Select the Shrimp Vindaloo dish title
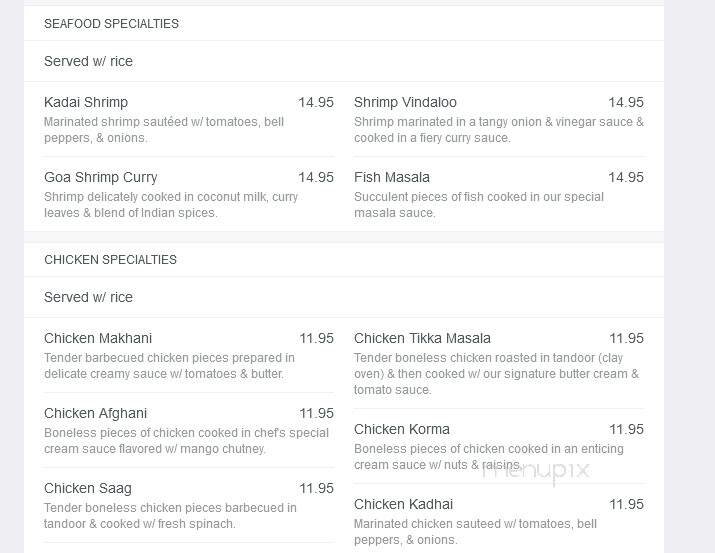715x553 pixels. (x=405, y=102)
